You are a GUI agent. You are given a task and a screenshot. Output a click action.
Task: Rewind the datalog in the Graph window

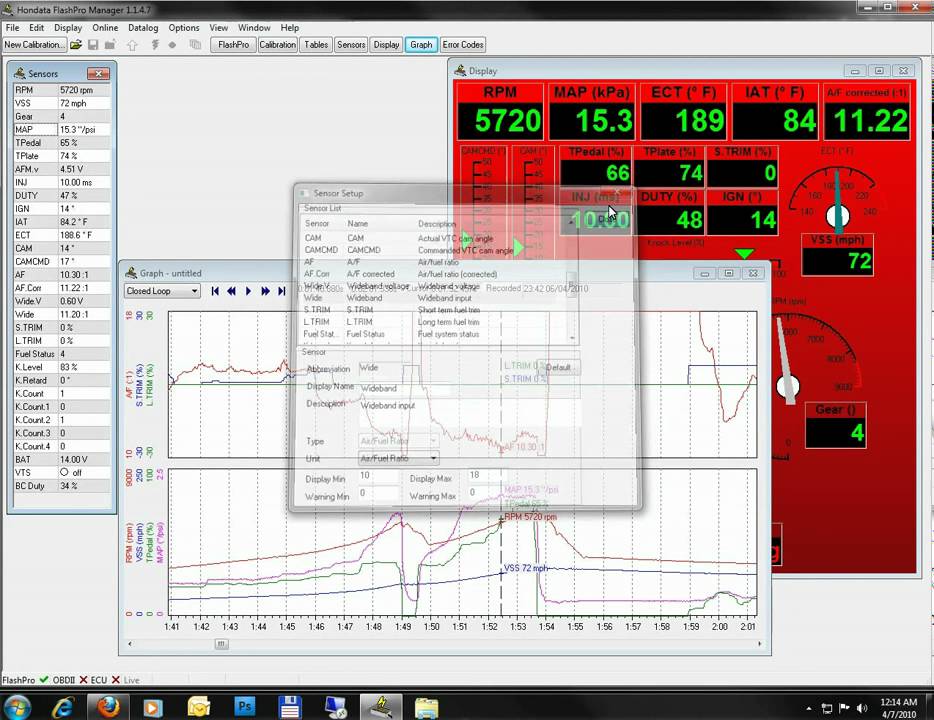(232, 291)
